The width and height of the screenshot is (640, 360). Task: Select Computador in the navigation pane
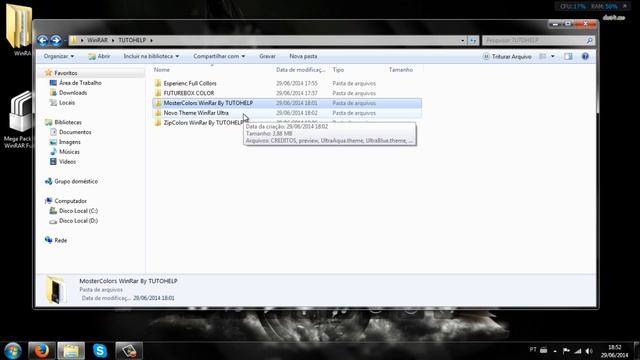(70, 201)
